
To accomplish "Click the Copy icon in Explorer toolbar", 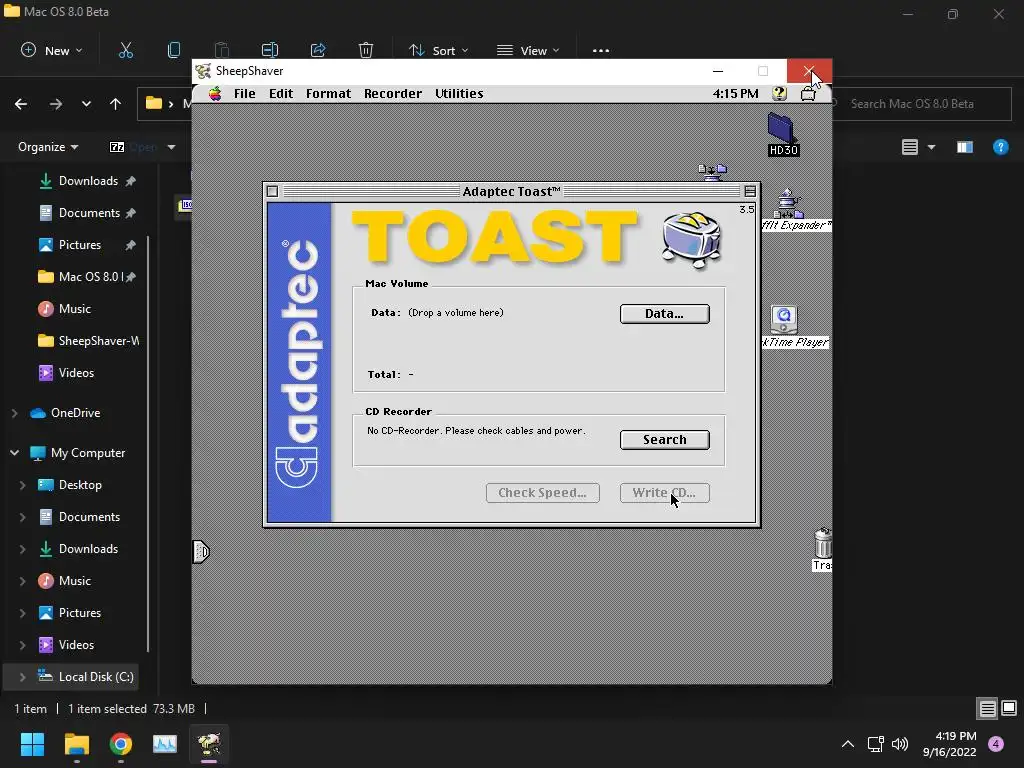I will tap(174, 50).
